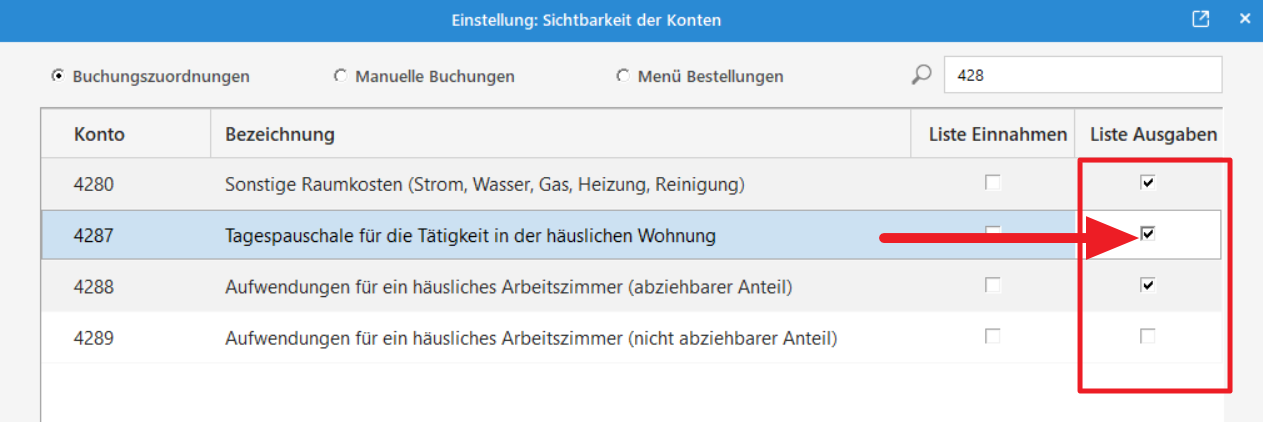Sort by the Bezeichnung column header
The width and height of the screenshot is (1263, 422).
(280, 134)
